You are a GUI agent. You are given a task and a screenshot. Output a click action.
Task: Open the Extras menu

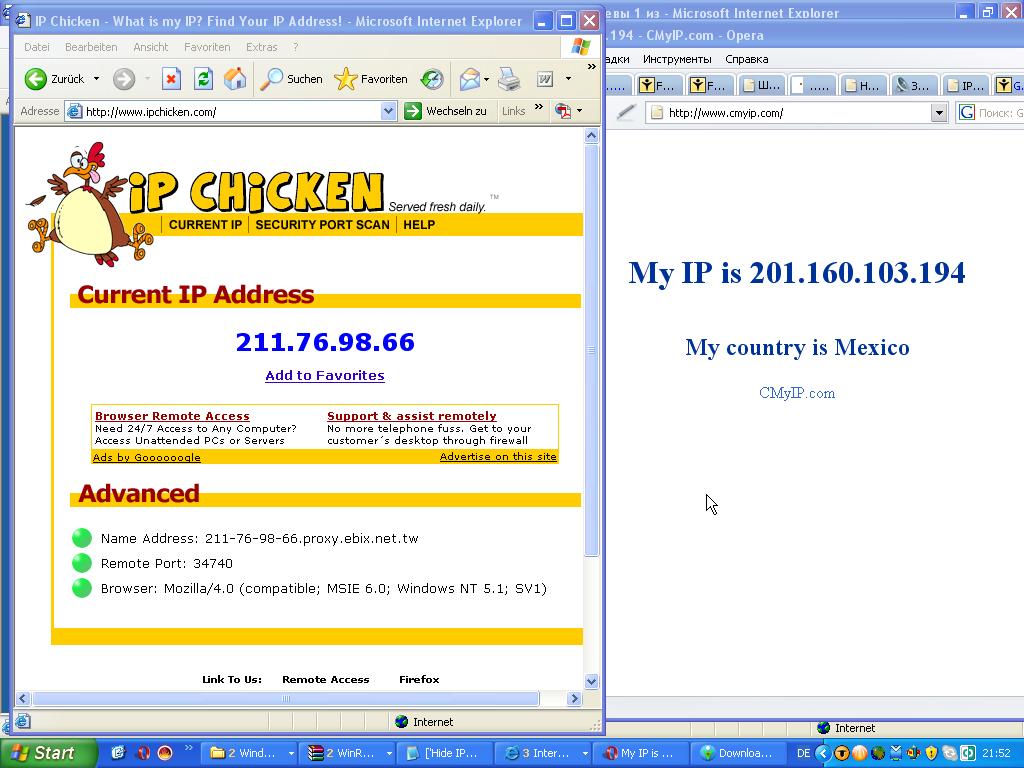click(261, 47)
